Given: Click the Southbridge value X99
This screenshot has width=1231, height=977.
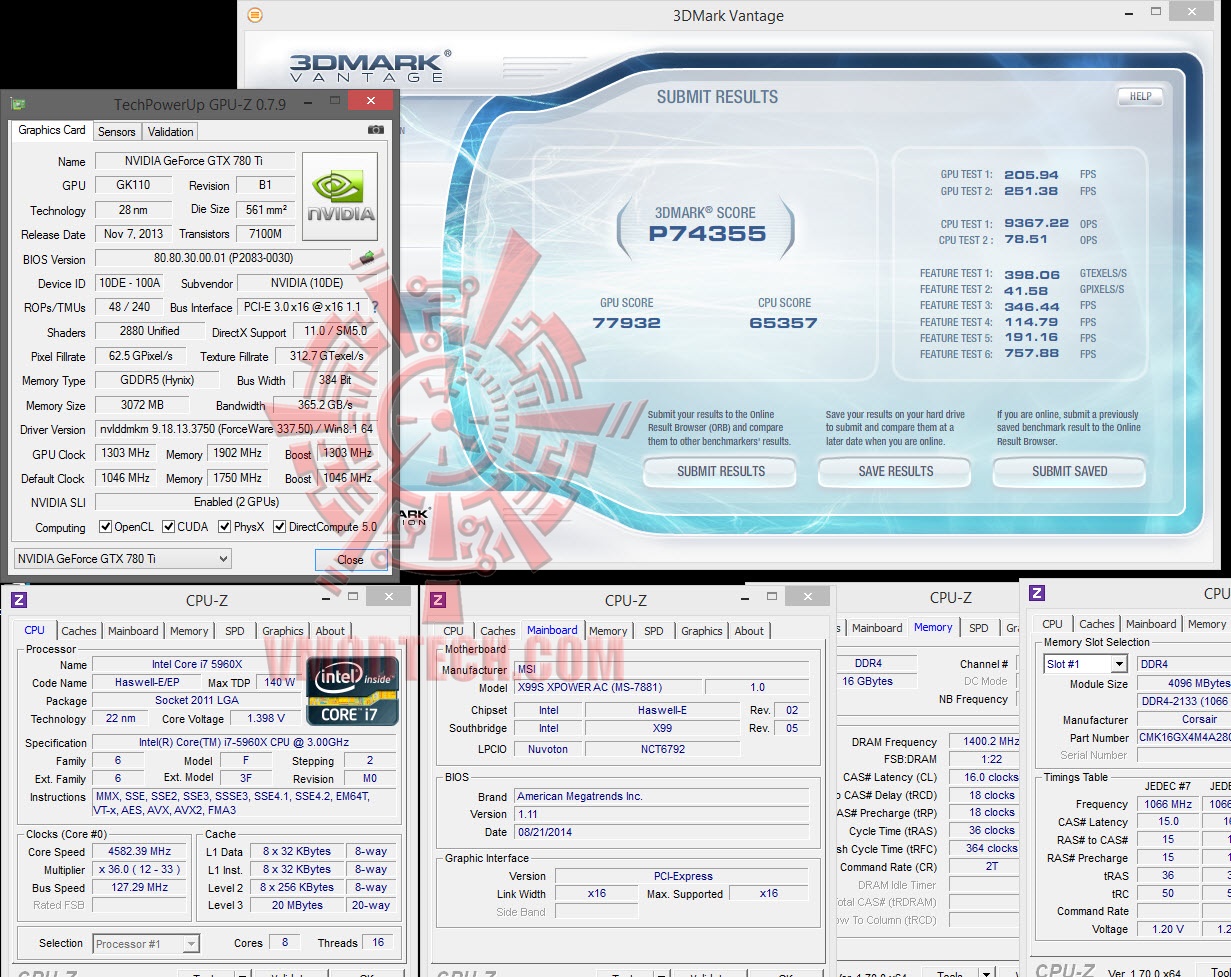Looking at the screenshot, I should click(x=661, y=729).
